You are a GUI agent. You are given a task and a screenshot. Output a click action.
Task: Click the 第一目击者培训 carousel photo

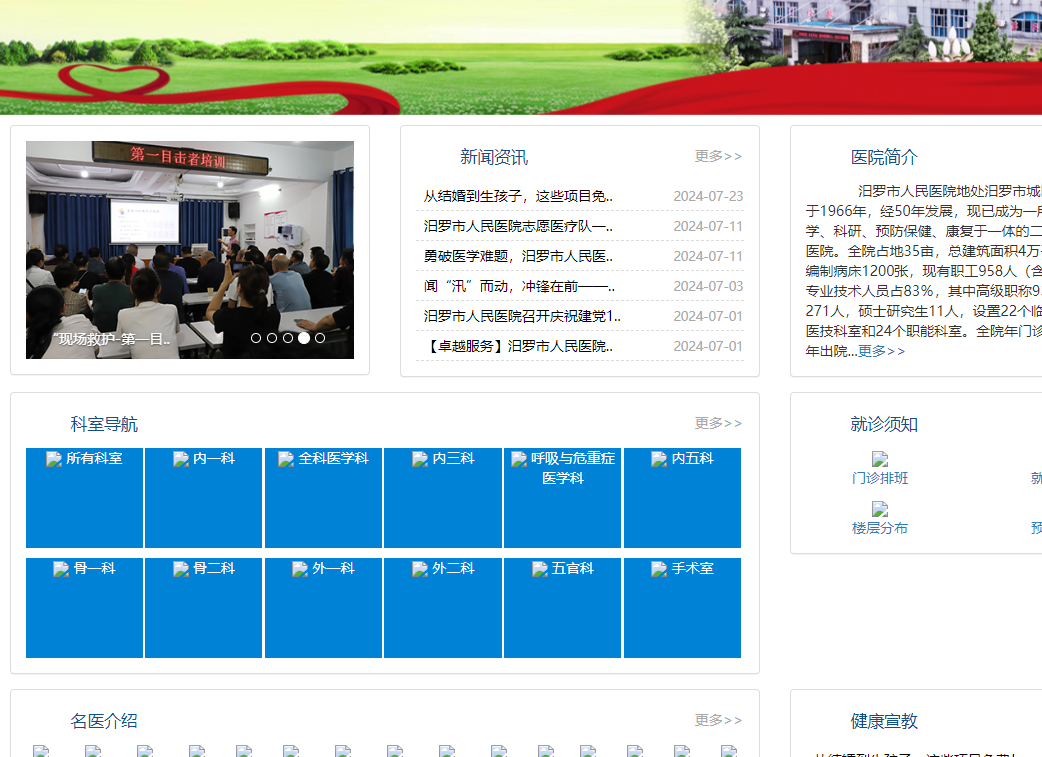tap(190, 250)
